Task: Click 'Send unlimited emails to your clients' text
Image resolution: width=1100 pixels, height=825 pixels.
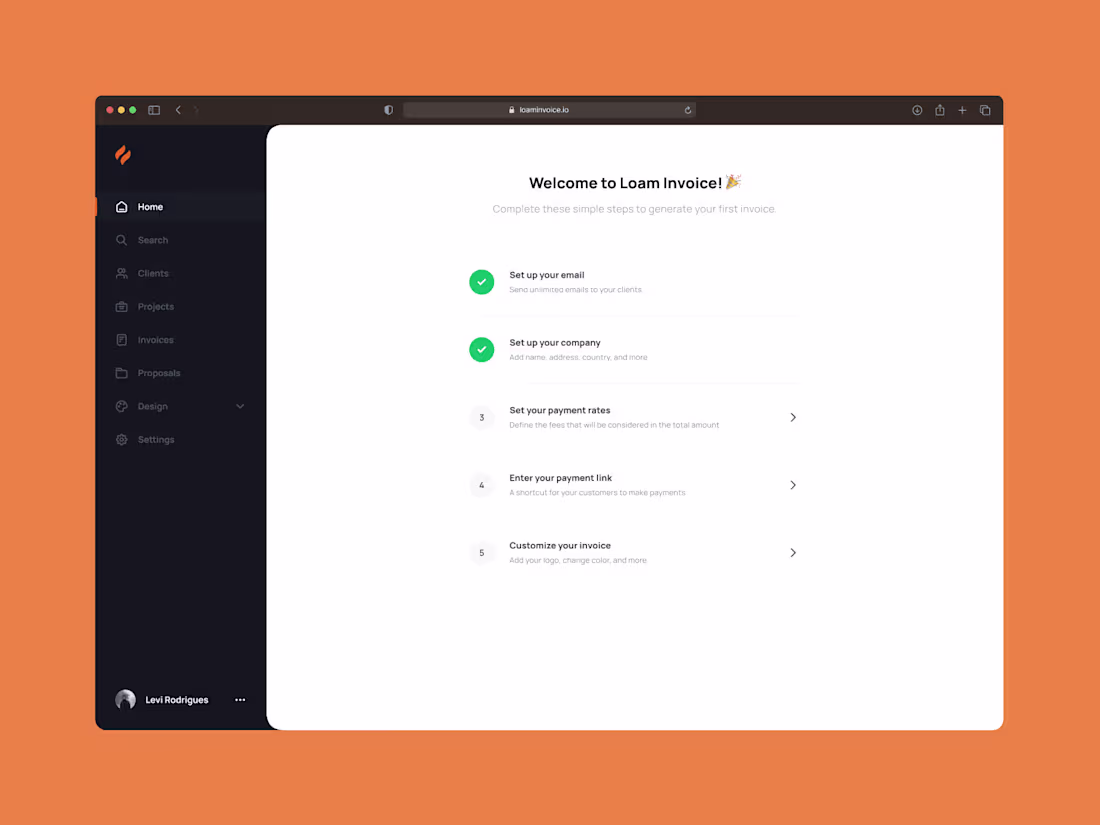Action: (x=575, y=290)
